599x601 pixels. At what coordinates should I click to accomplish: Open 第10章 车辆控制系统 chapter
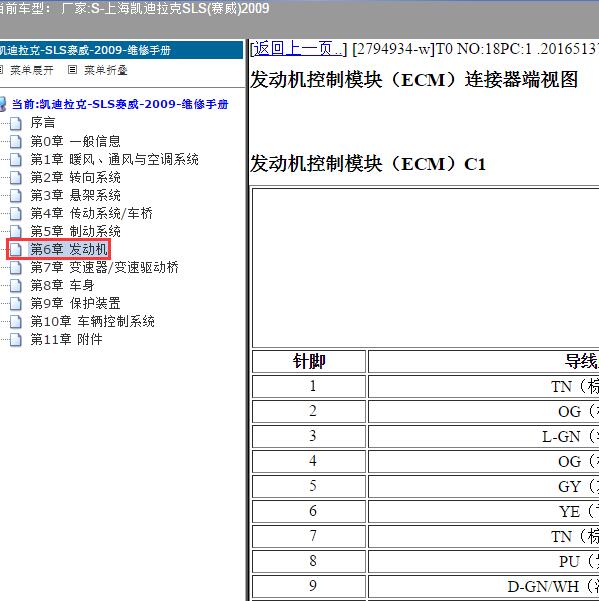click(93, 321)
